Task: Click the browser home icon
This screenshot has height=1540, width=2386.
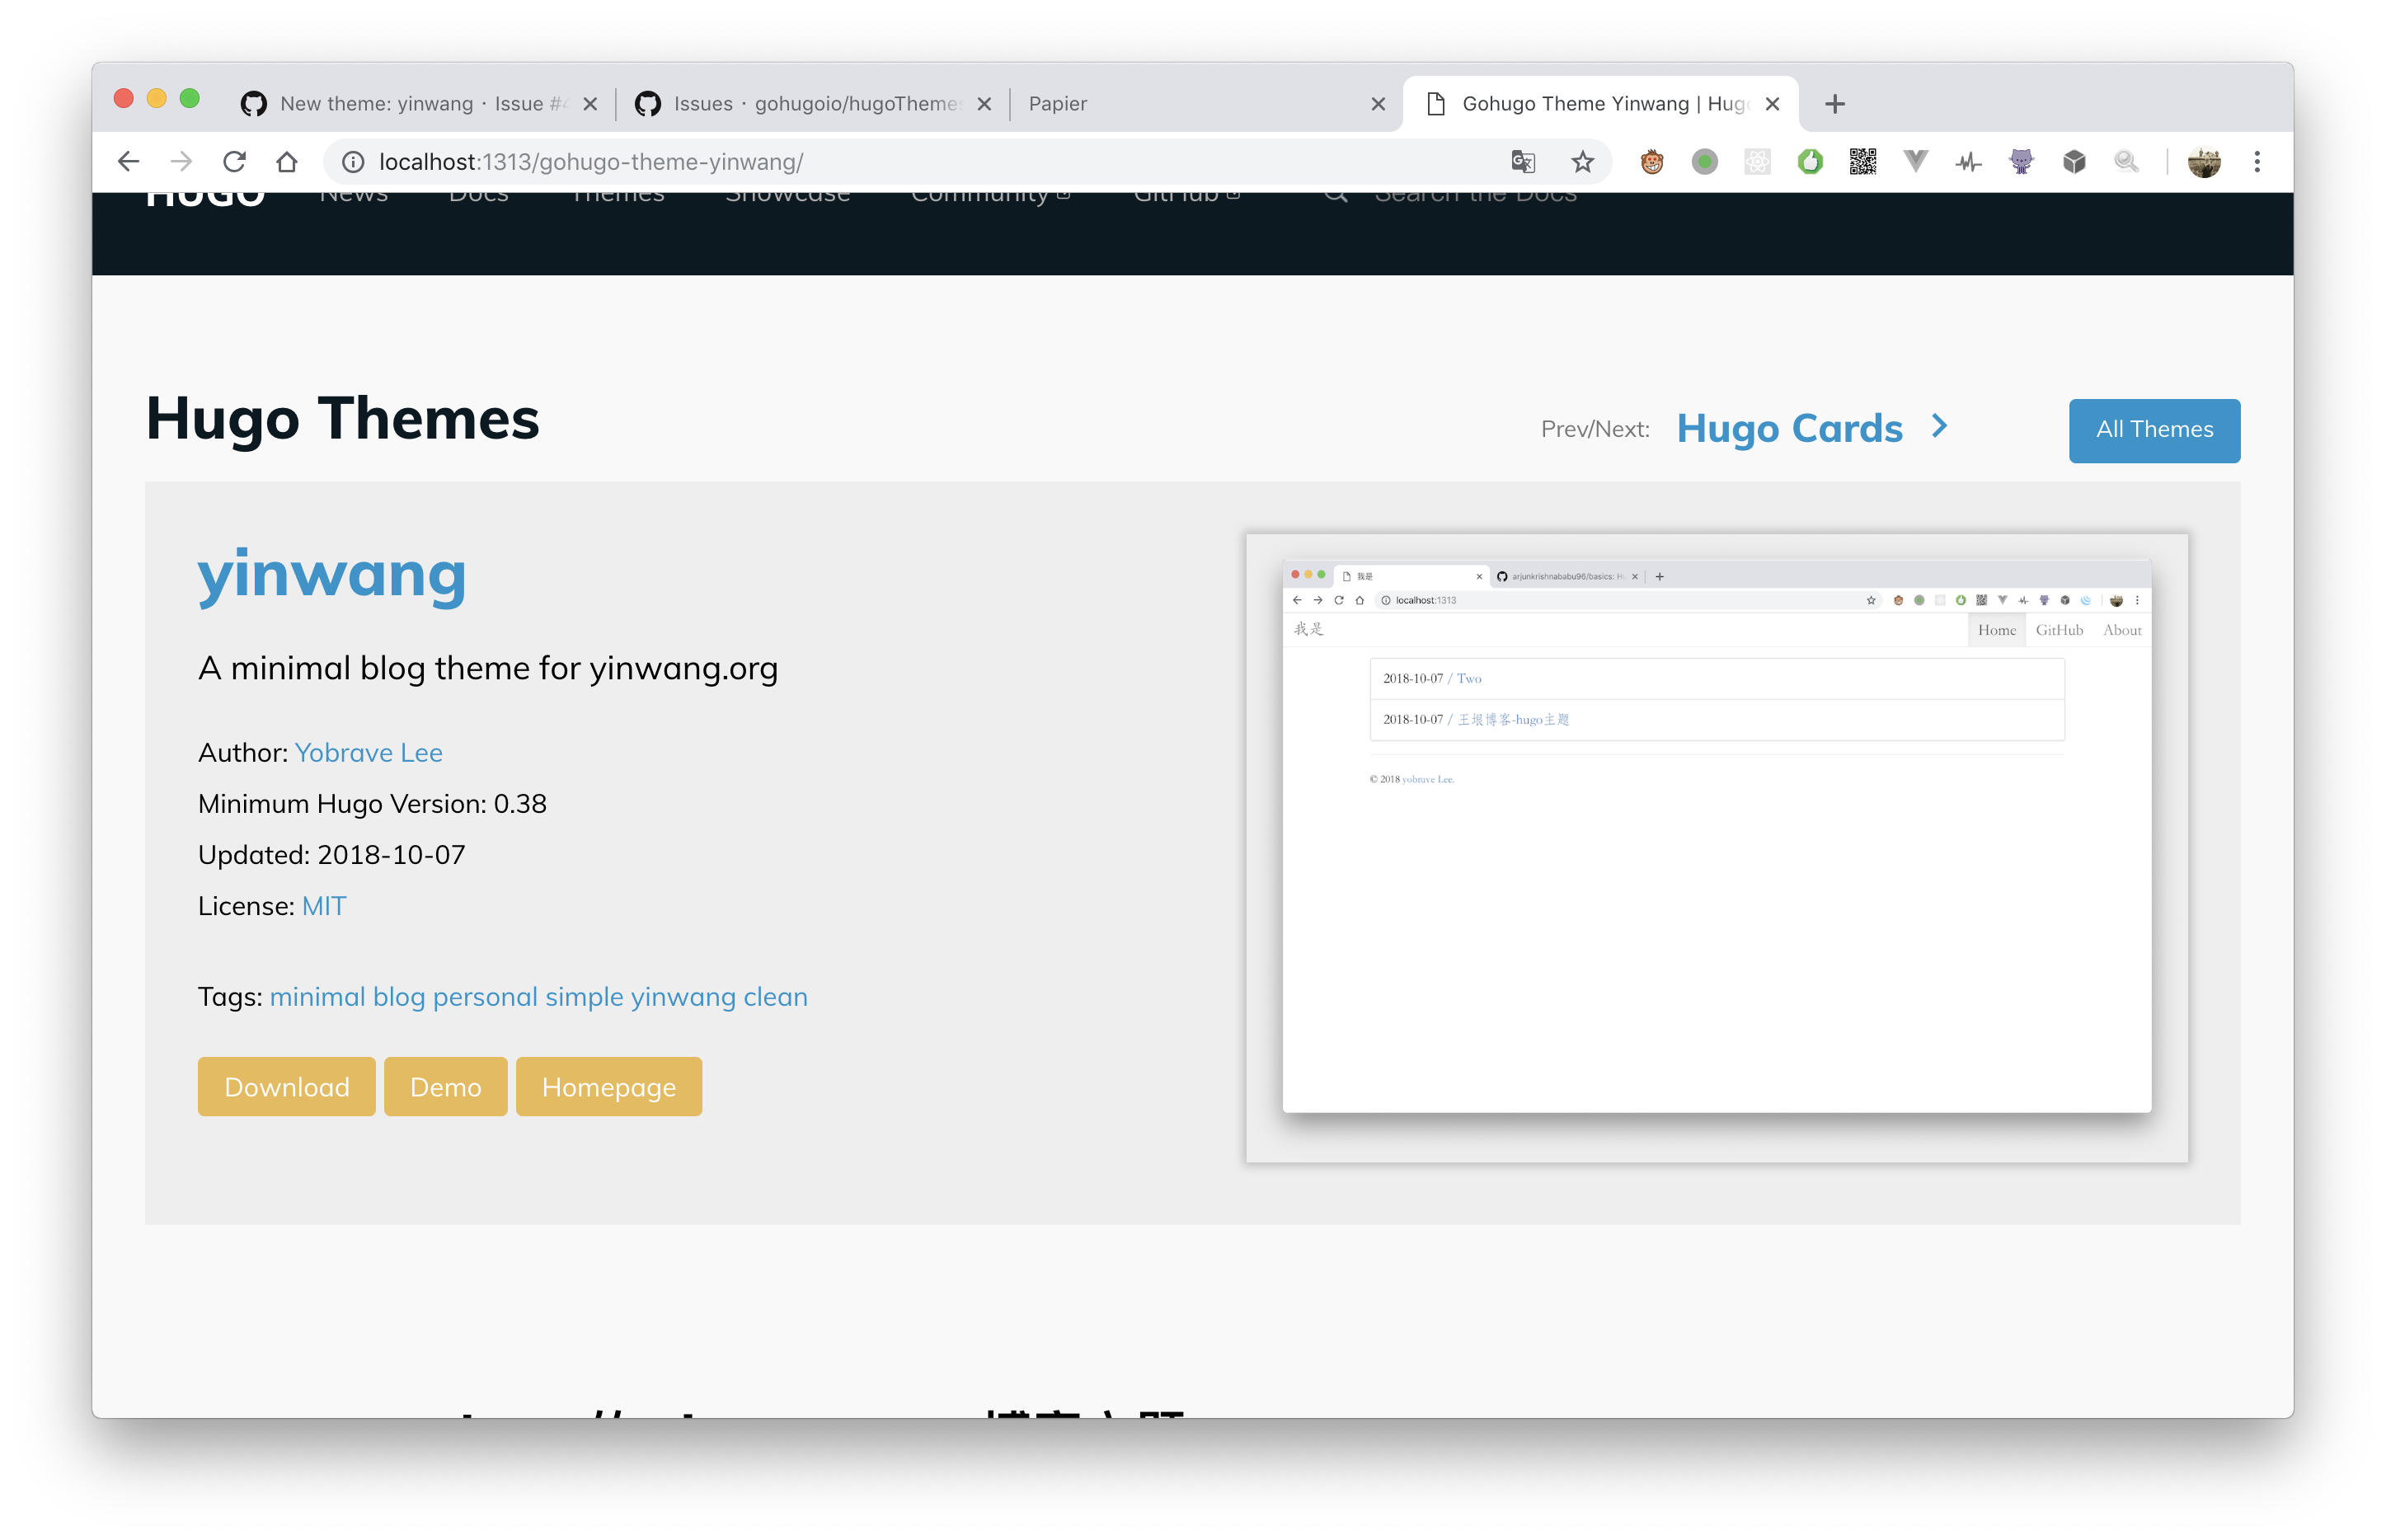Action: point(287,161)
